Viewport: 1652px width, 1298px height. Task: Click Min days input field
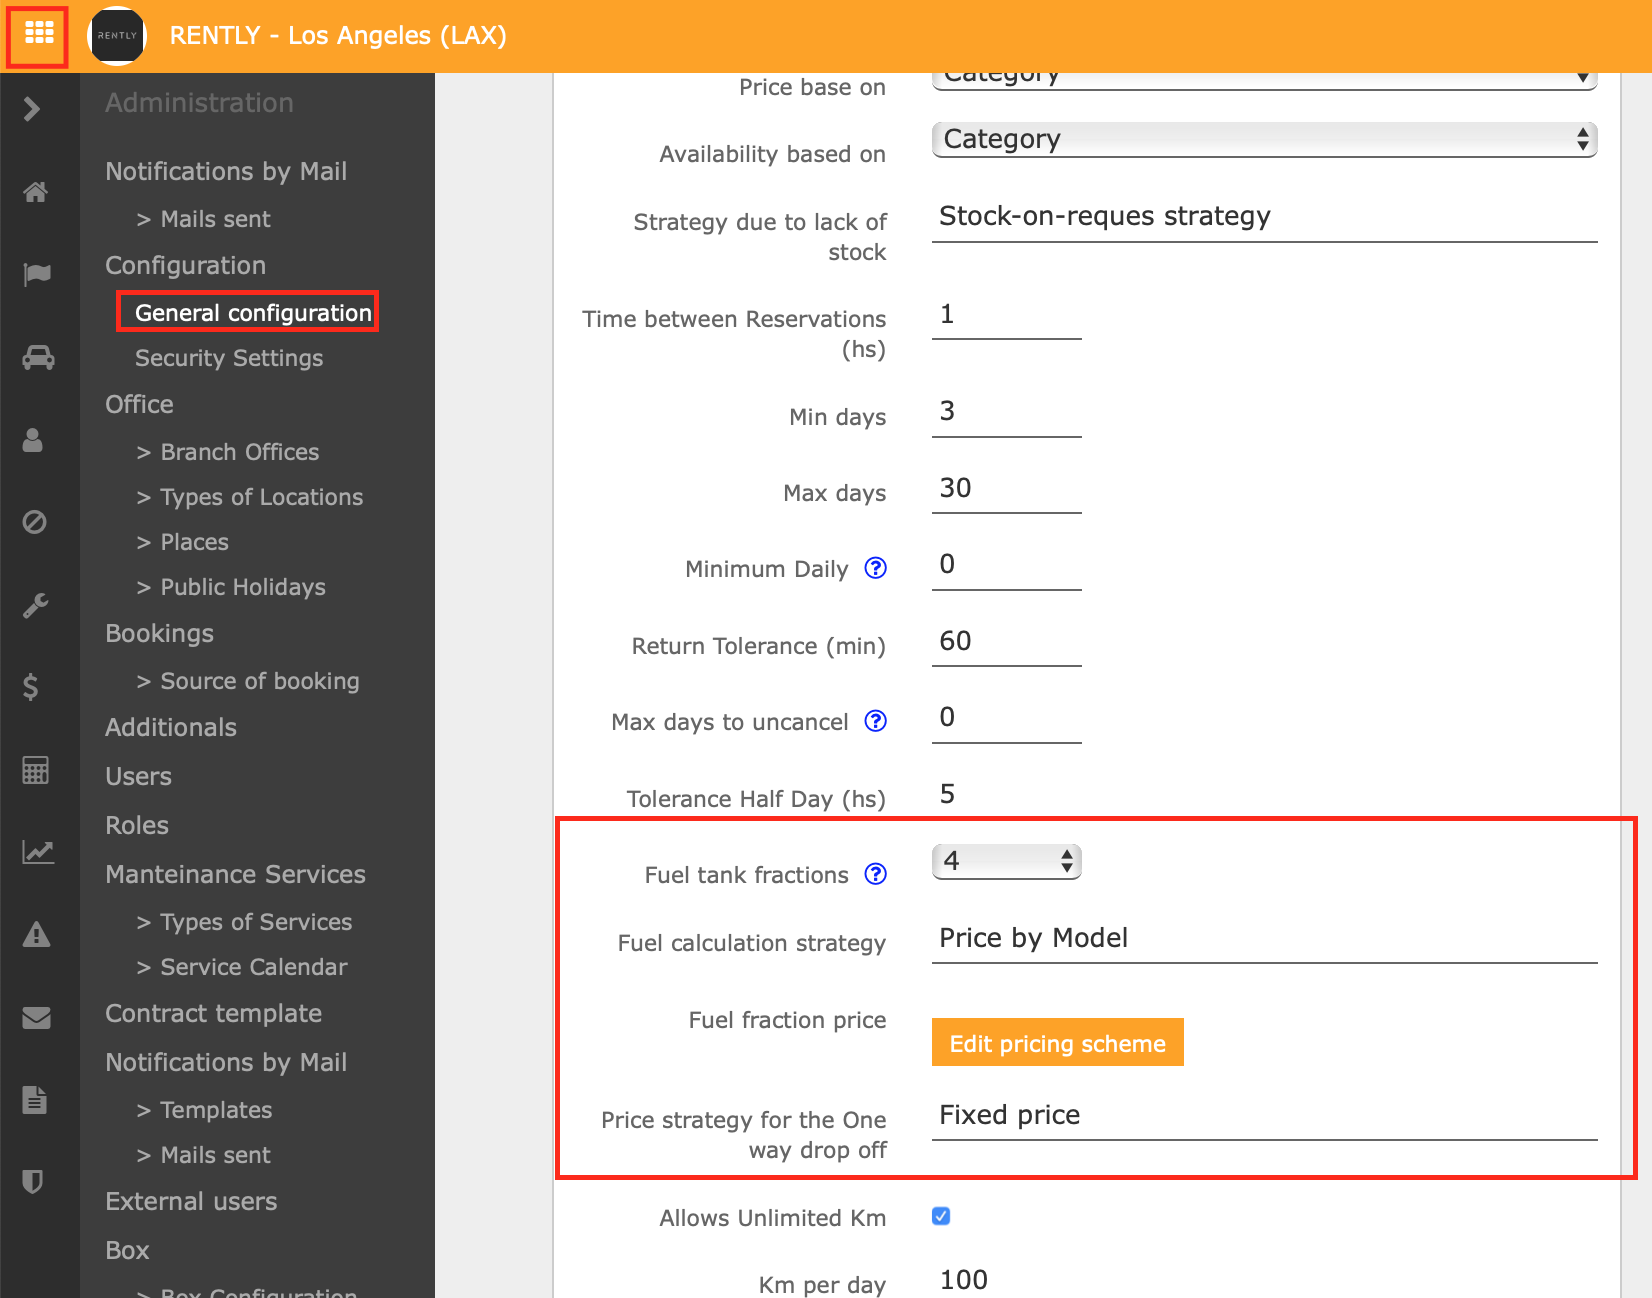pyautogui.click(x=1007, y=413)
